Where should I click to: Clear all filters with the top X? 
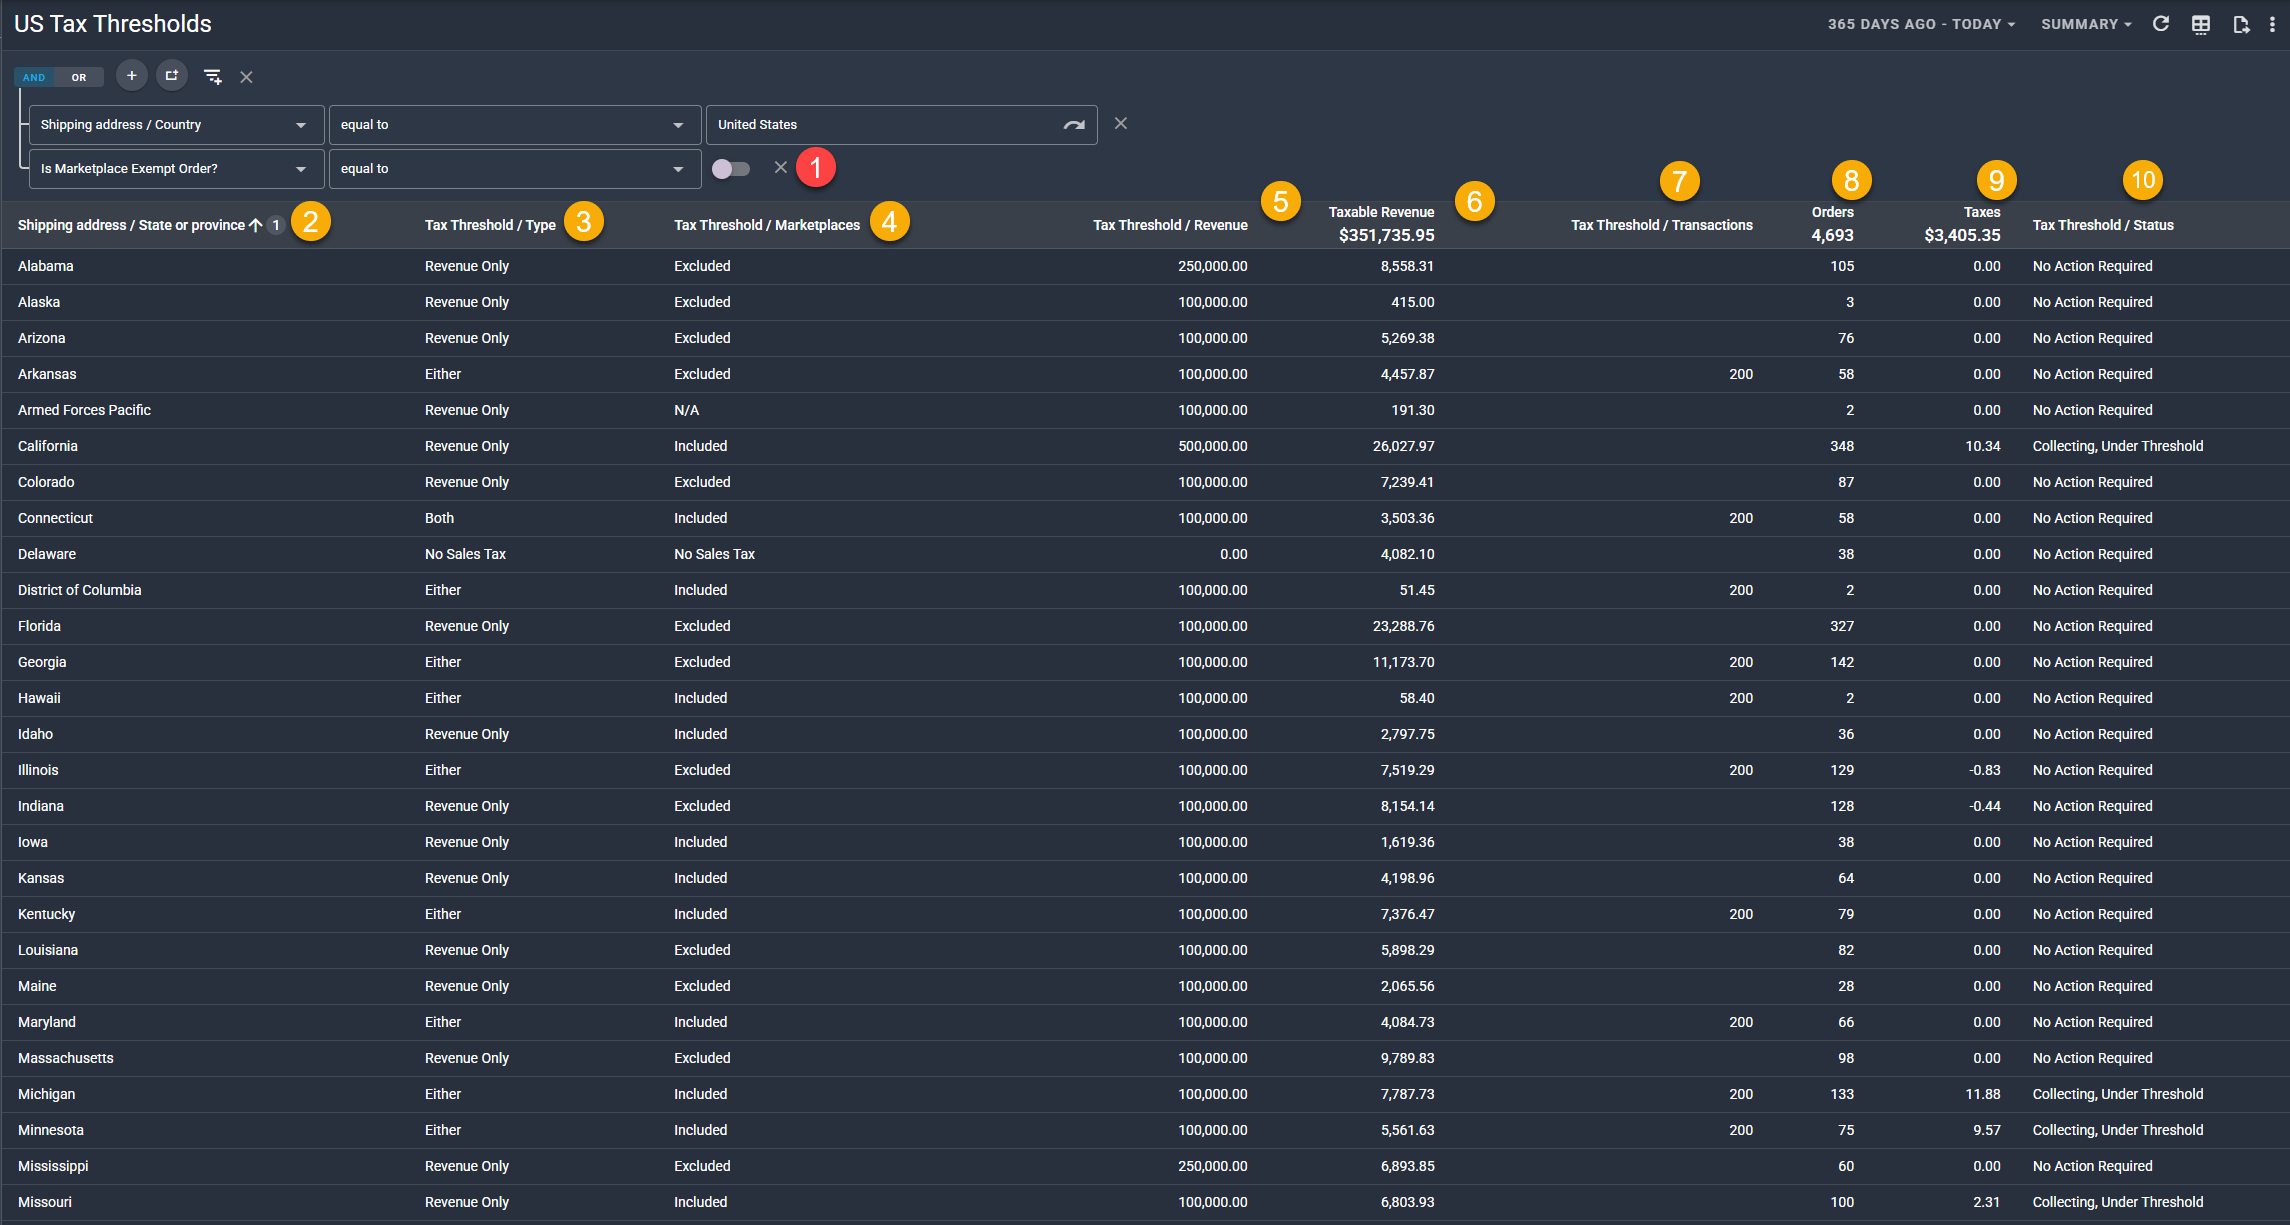click(x=246, y=77)
